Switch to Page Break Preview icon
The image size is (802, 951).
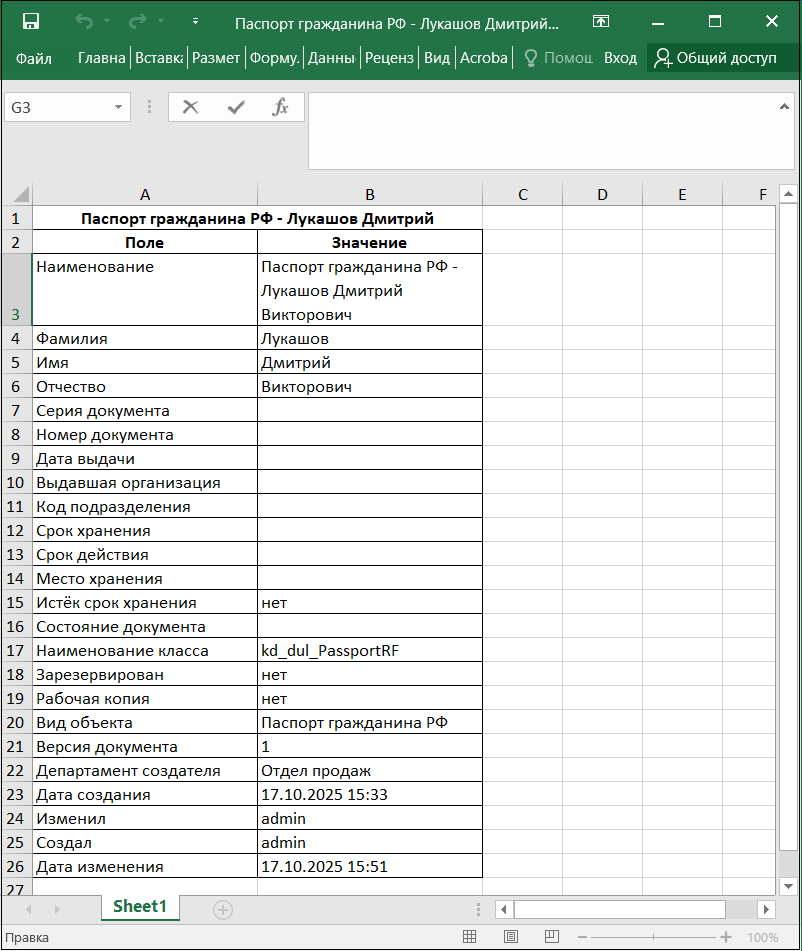(x=551, y=936)
